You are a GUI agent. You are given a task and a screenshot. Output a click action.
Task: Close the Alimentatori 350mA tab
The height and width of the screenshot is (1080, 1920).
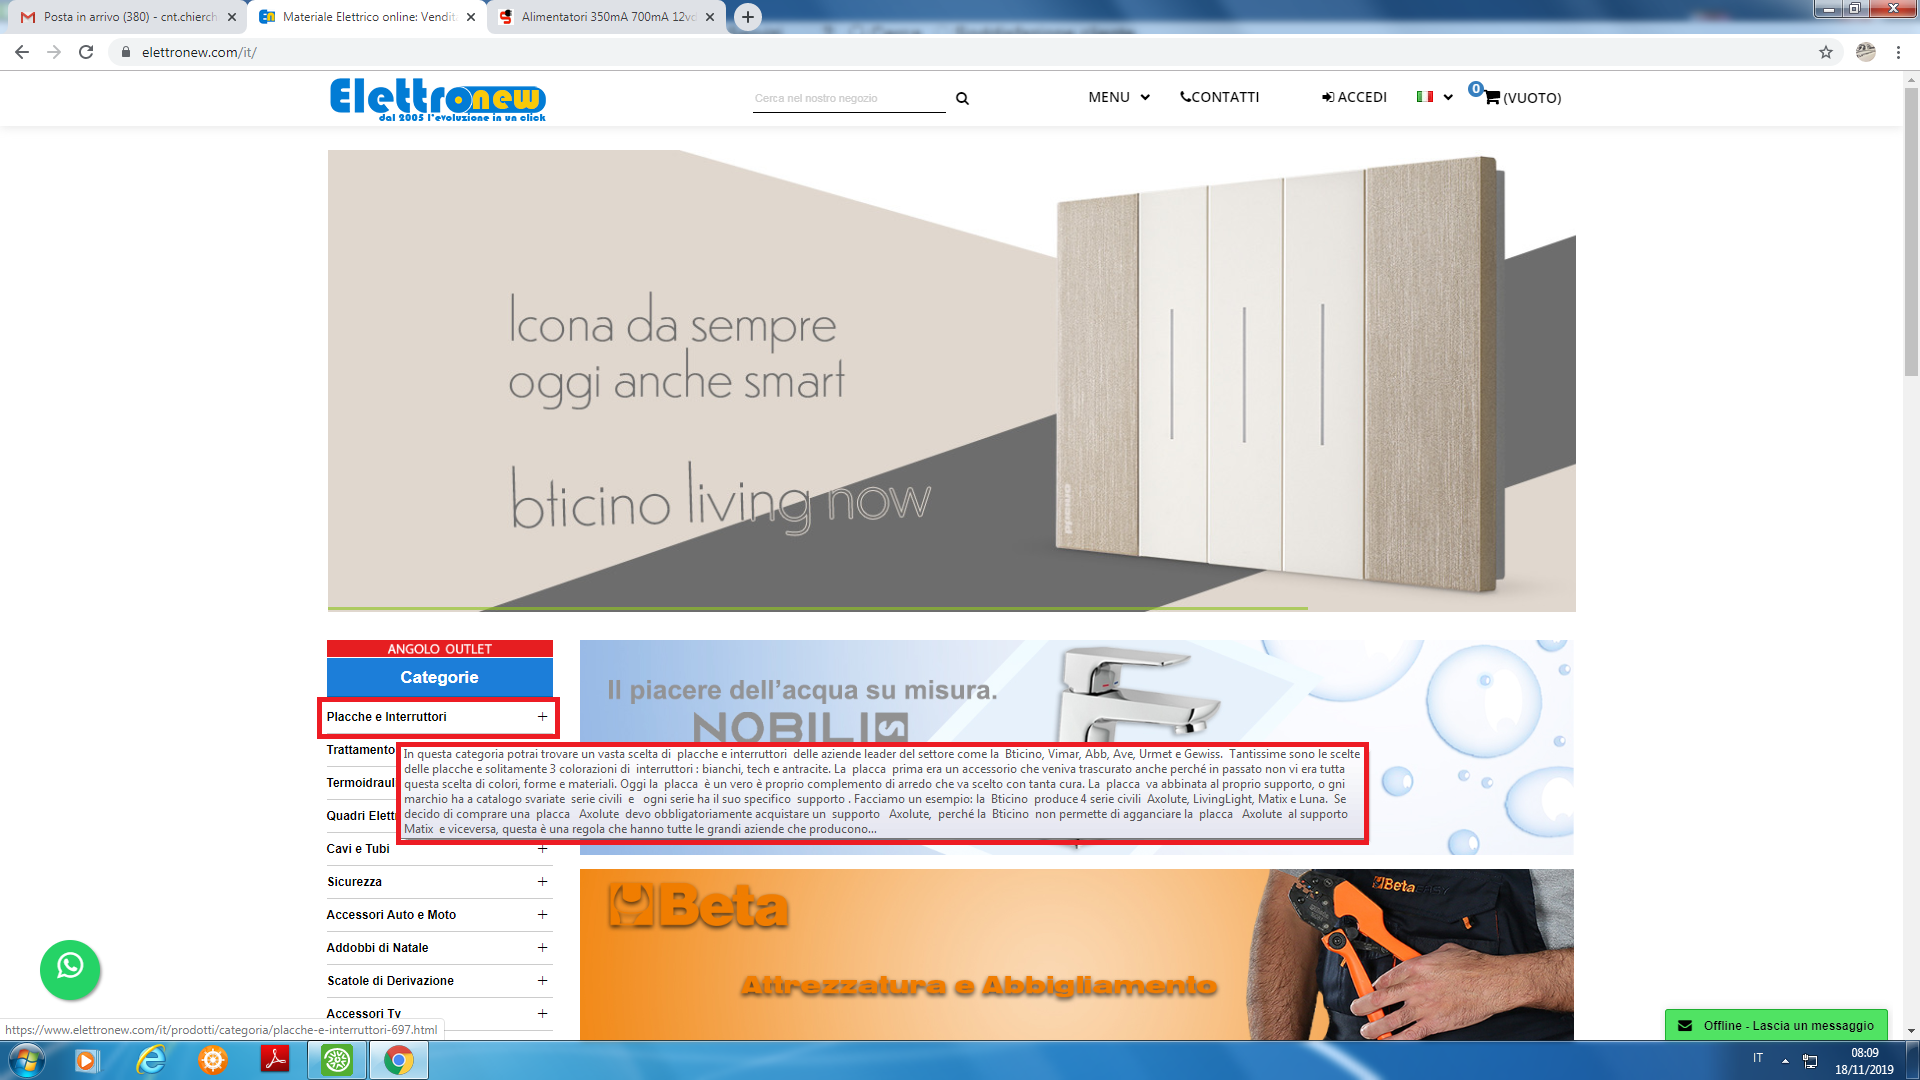click(x=710, y=17)
